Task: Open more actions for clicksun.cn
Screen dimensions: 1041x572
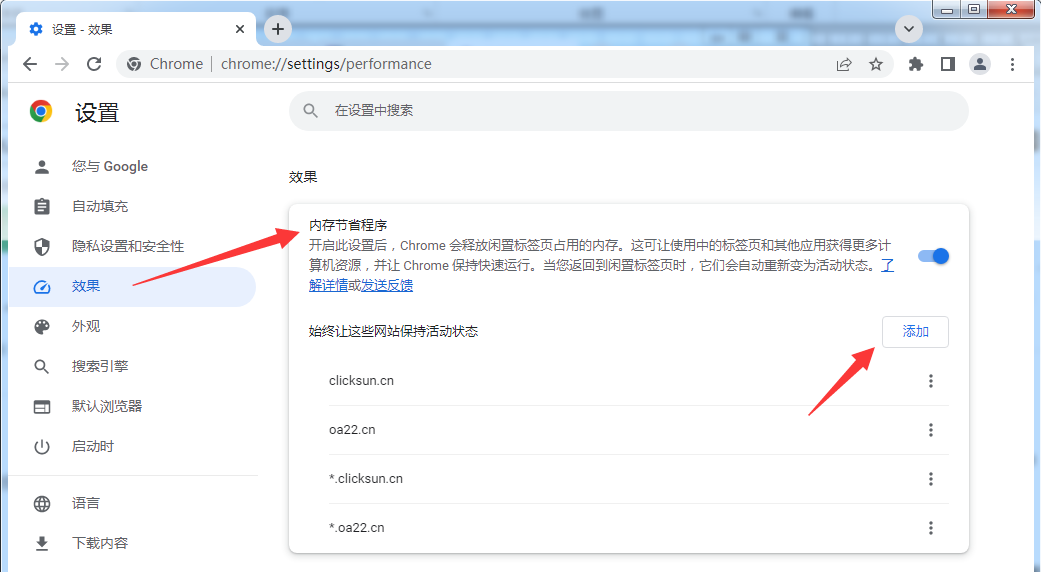Action: pyautogui.click(x=931, y=381)
